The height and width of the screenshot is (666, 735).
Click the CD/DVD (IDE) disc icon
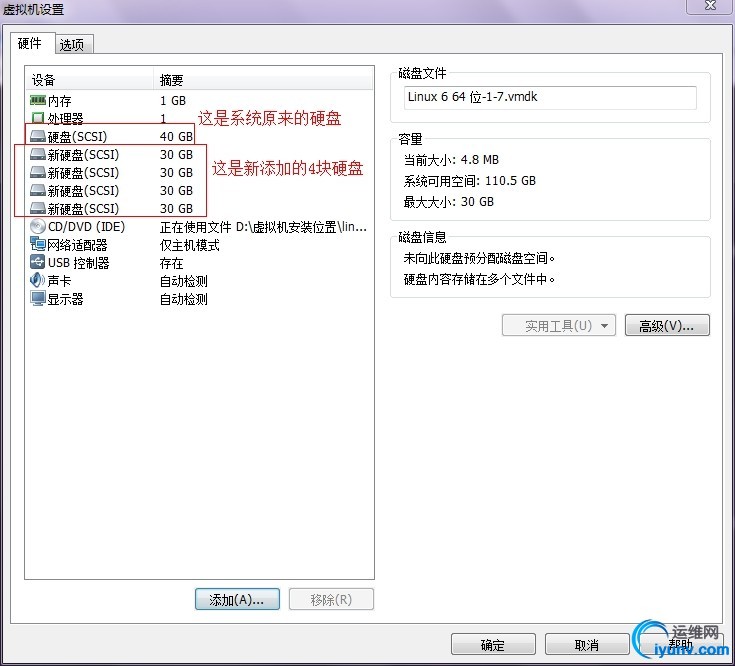coord(38,227)
